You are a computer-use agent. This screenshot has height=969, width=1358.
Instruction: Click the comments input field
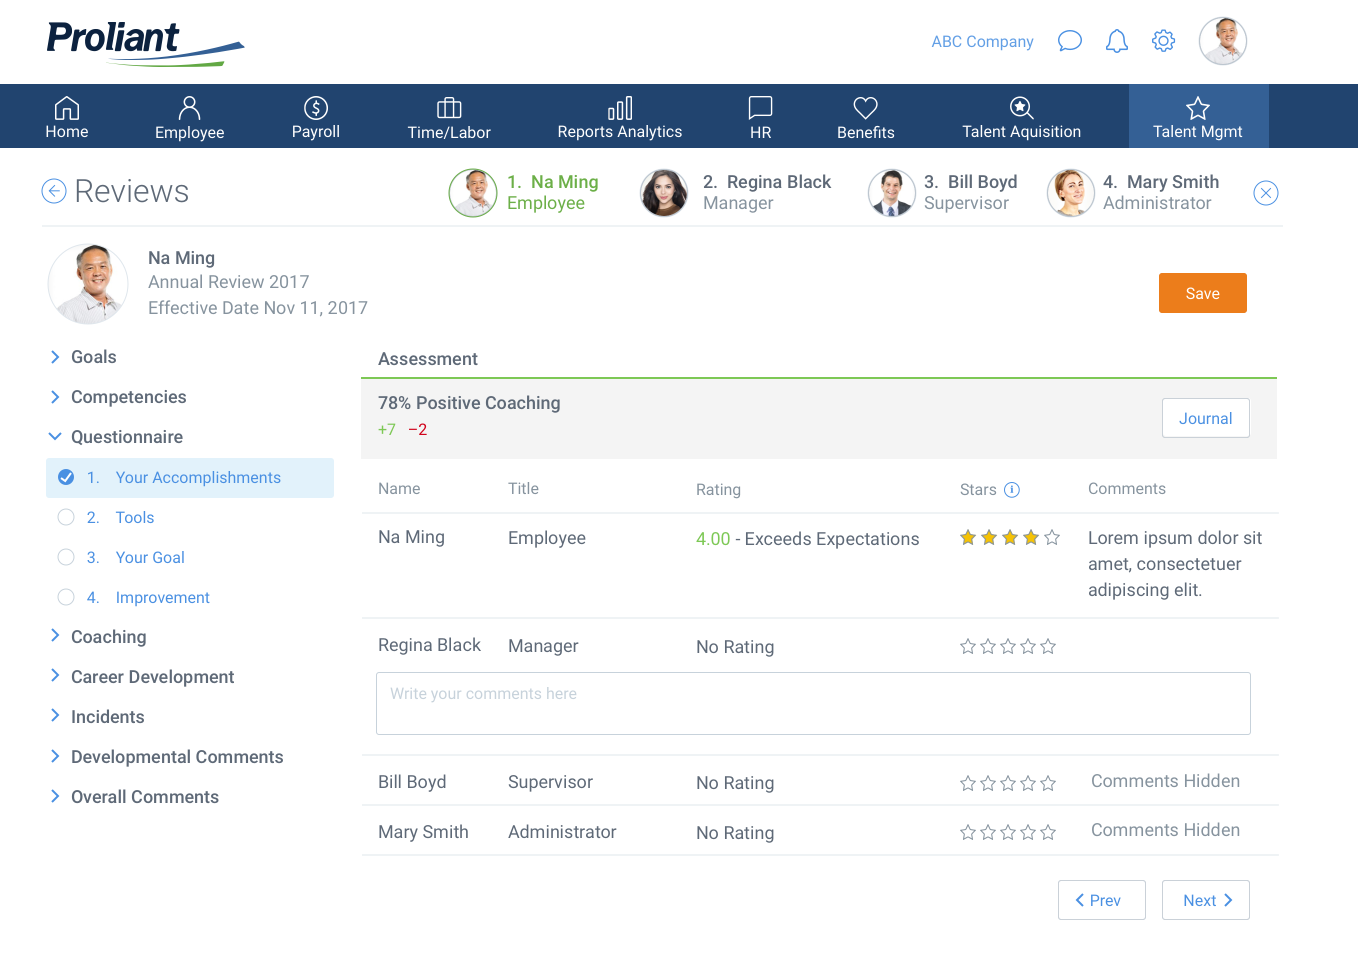(x=813, y=703)
